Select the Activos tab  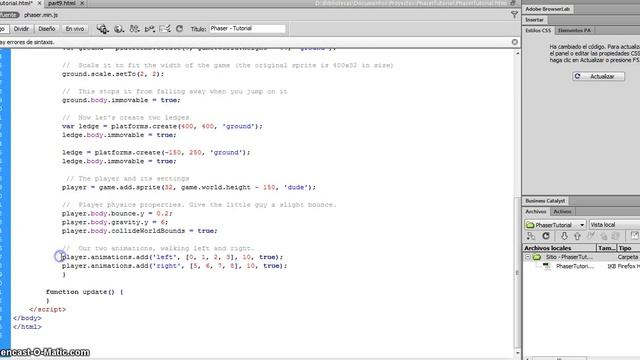[x=562, y=211]
